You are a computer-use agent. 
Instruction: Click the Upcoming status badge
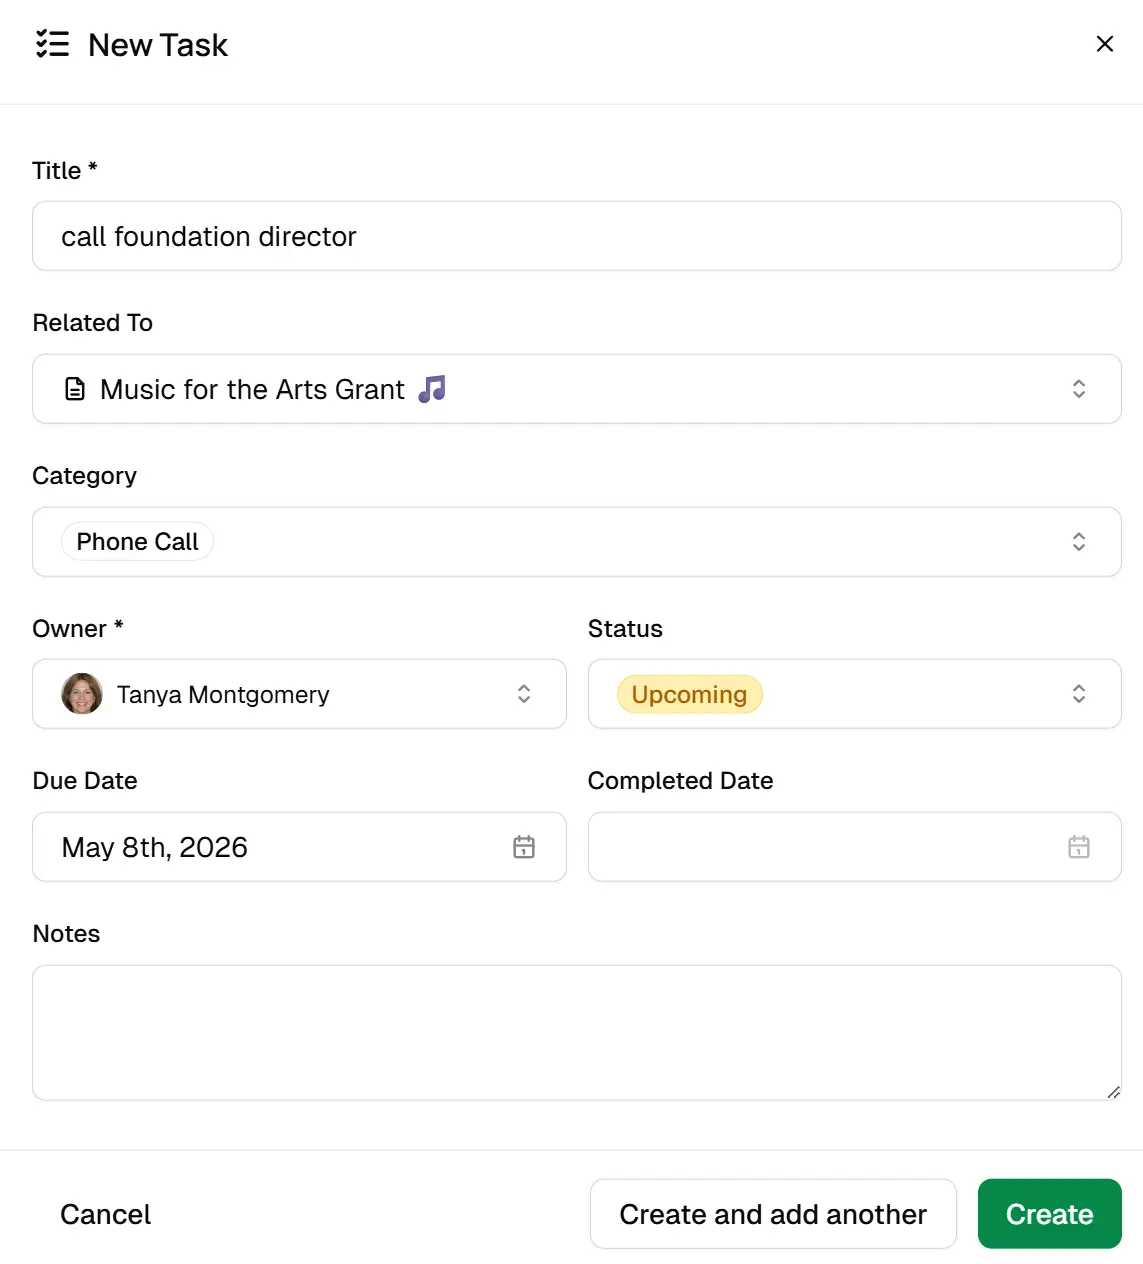click(x=690, y=694)
